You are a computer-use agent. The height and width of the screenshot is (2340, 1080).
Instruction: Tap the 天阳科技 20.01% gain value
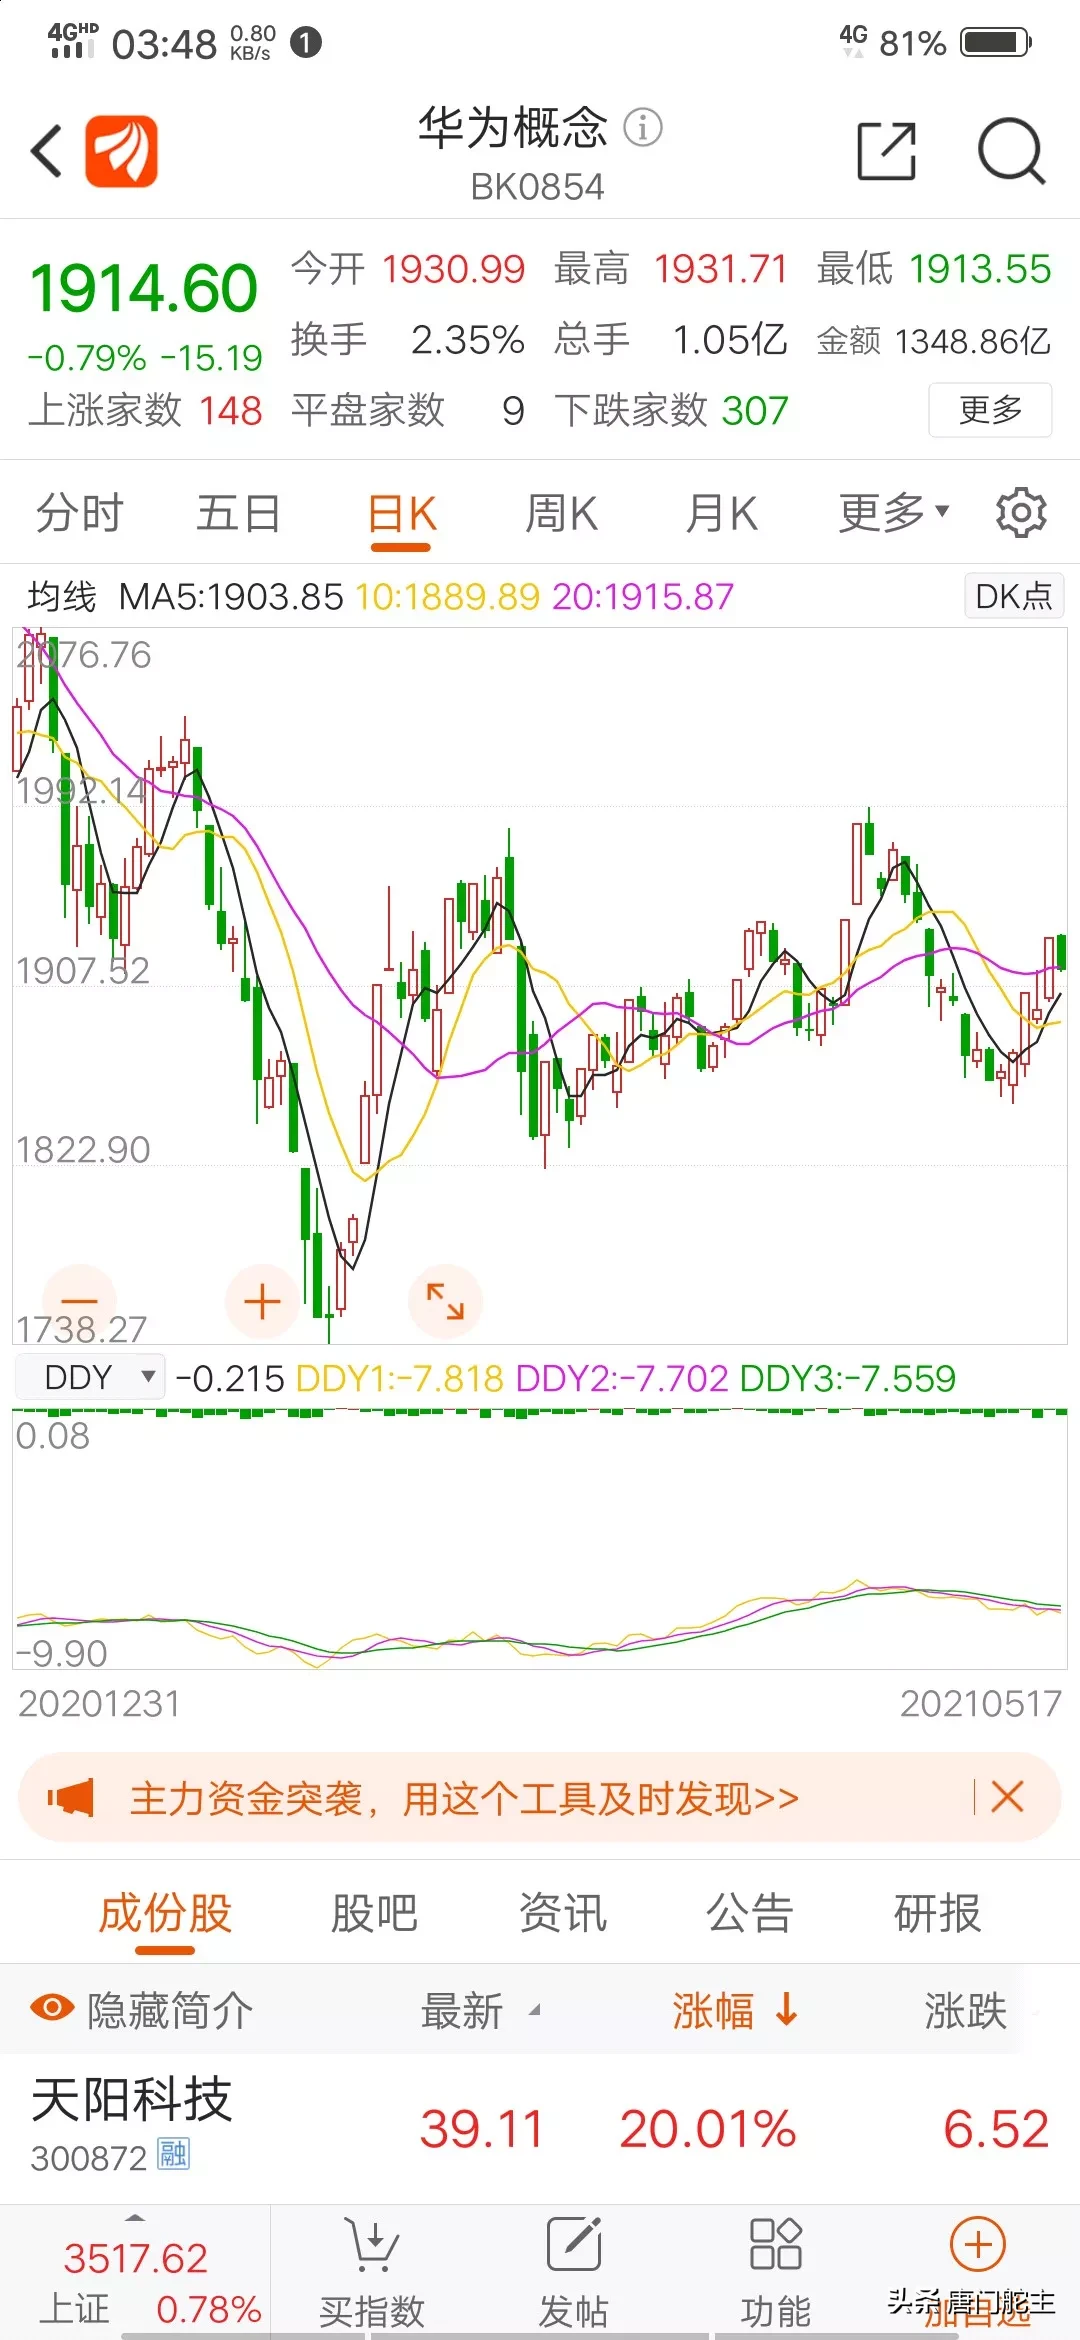point(708,2128)
